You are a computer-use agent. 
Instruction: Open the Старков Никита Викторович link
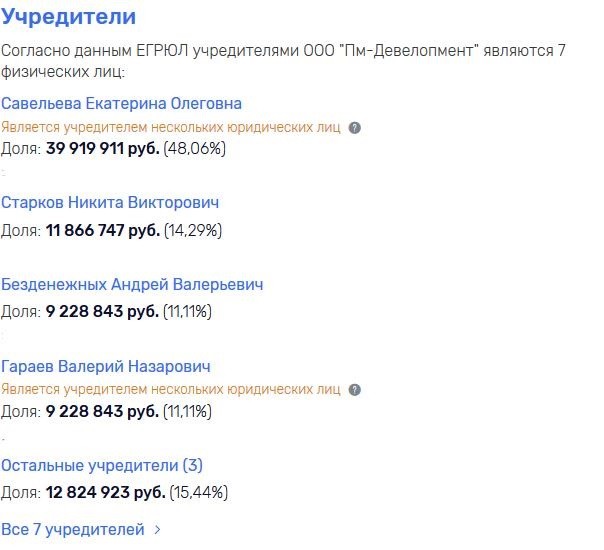110,203
